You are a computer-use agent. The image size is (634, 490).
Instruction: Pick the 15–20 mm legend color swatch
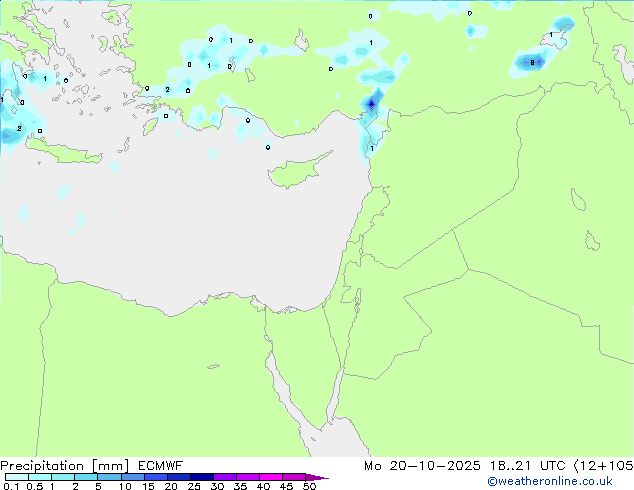[155, 477]
